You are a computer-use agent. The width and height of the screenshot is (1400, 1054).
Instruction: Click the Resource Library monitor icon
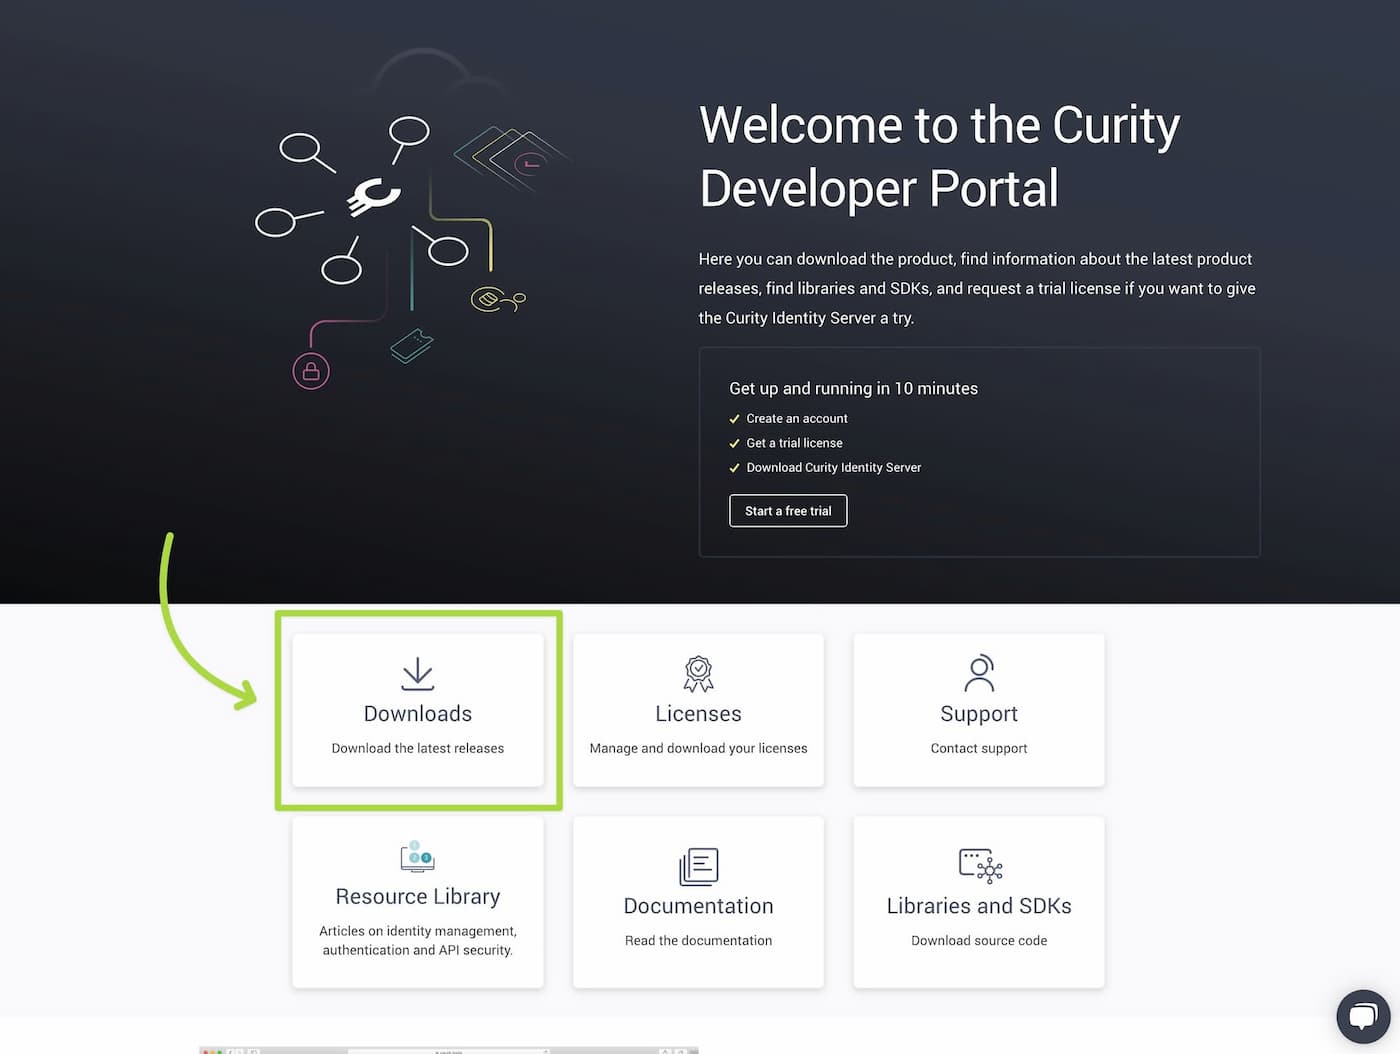tap(417, 857)
